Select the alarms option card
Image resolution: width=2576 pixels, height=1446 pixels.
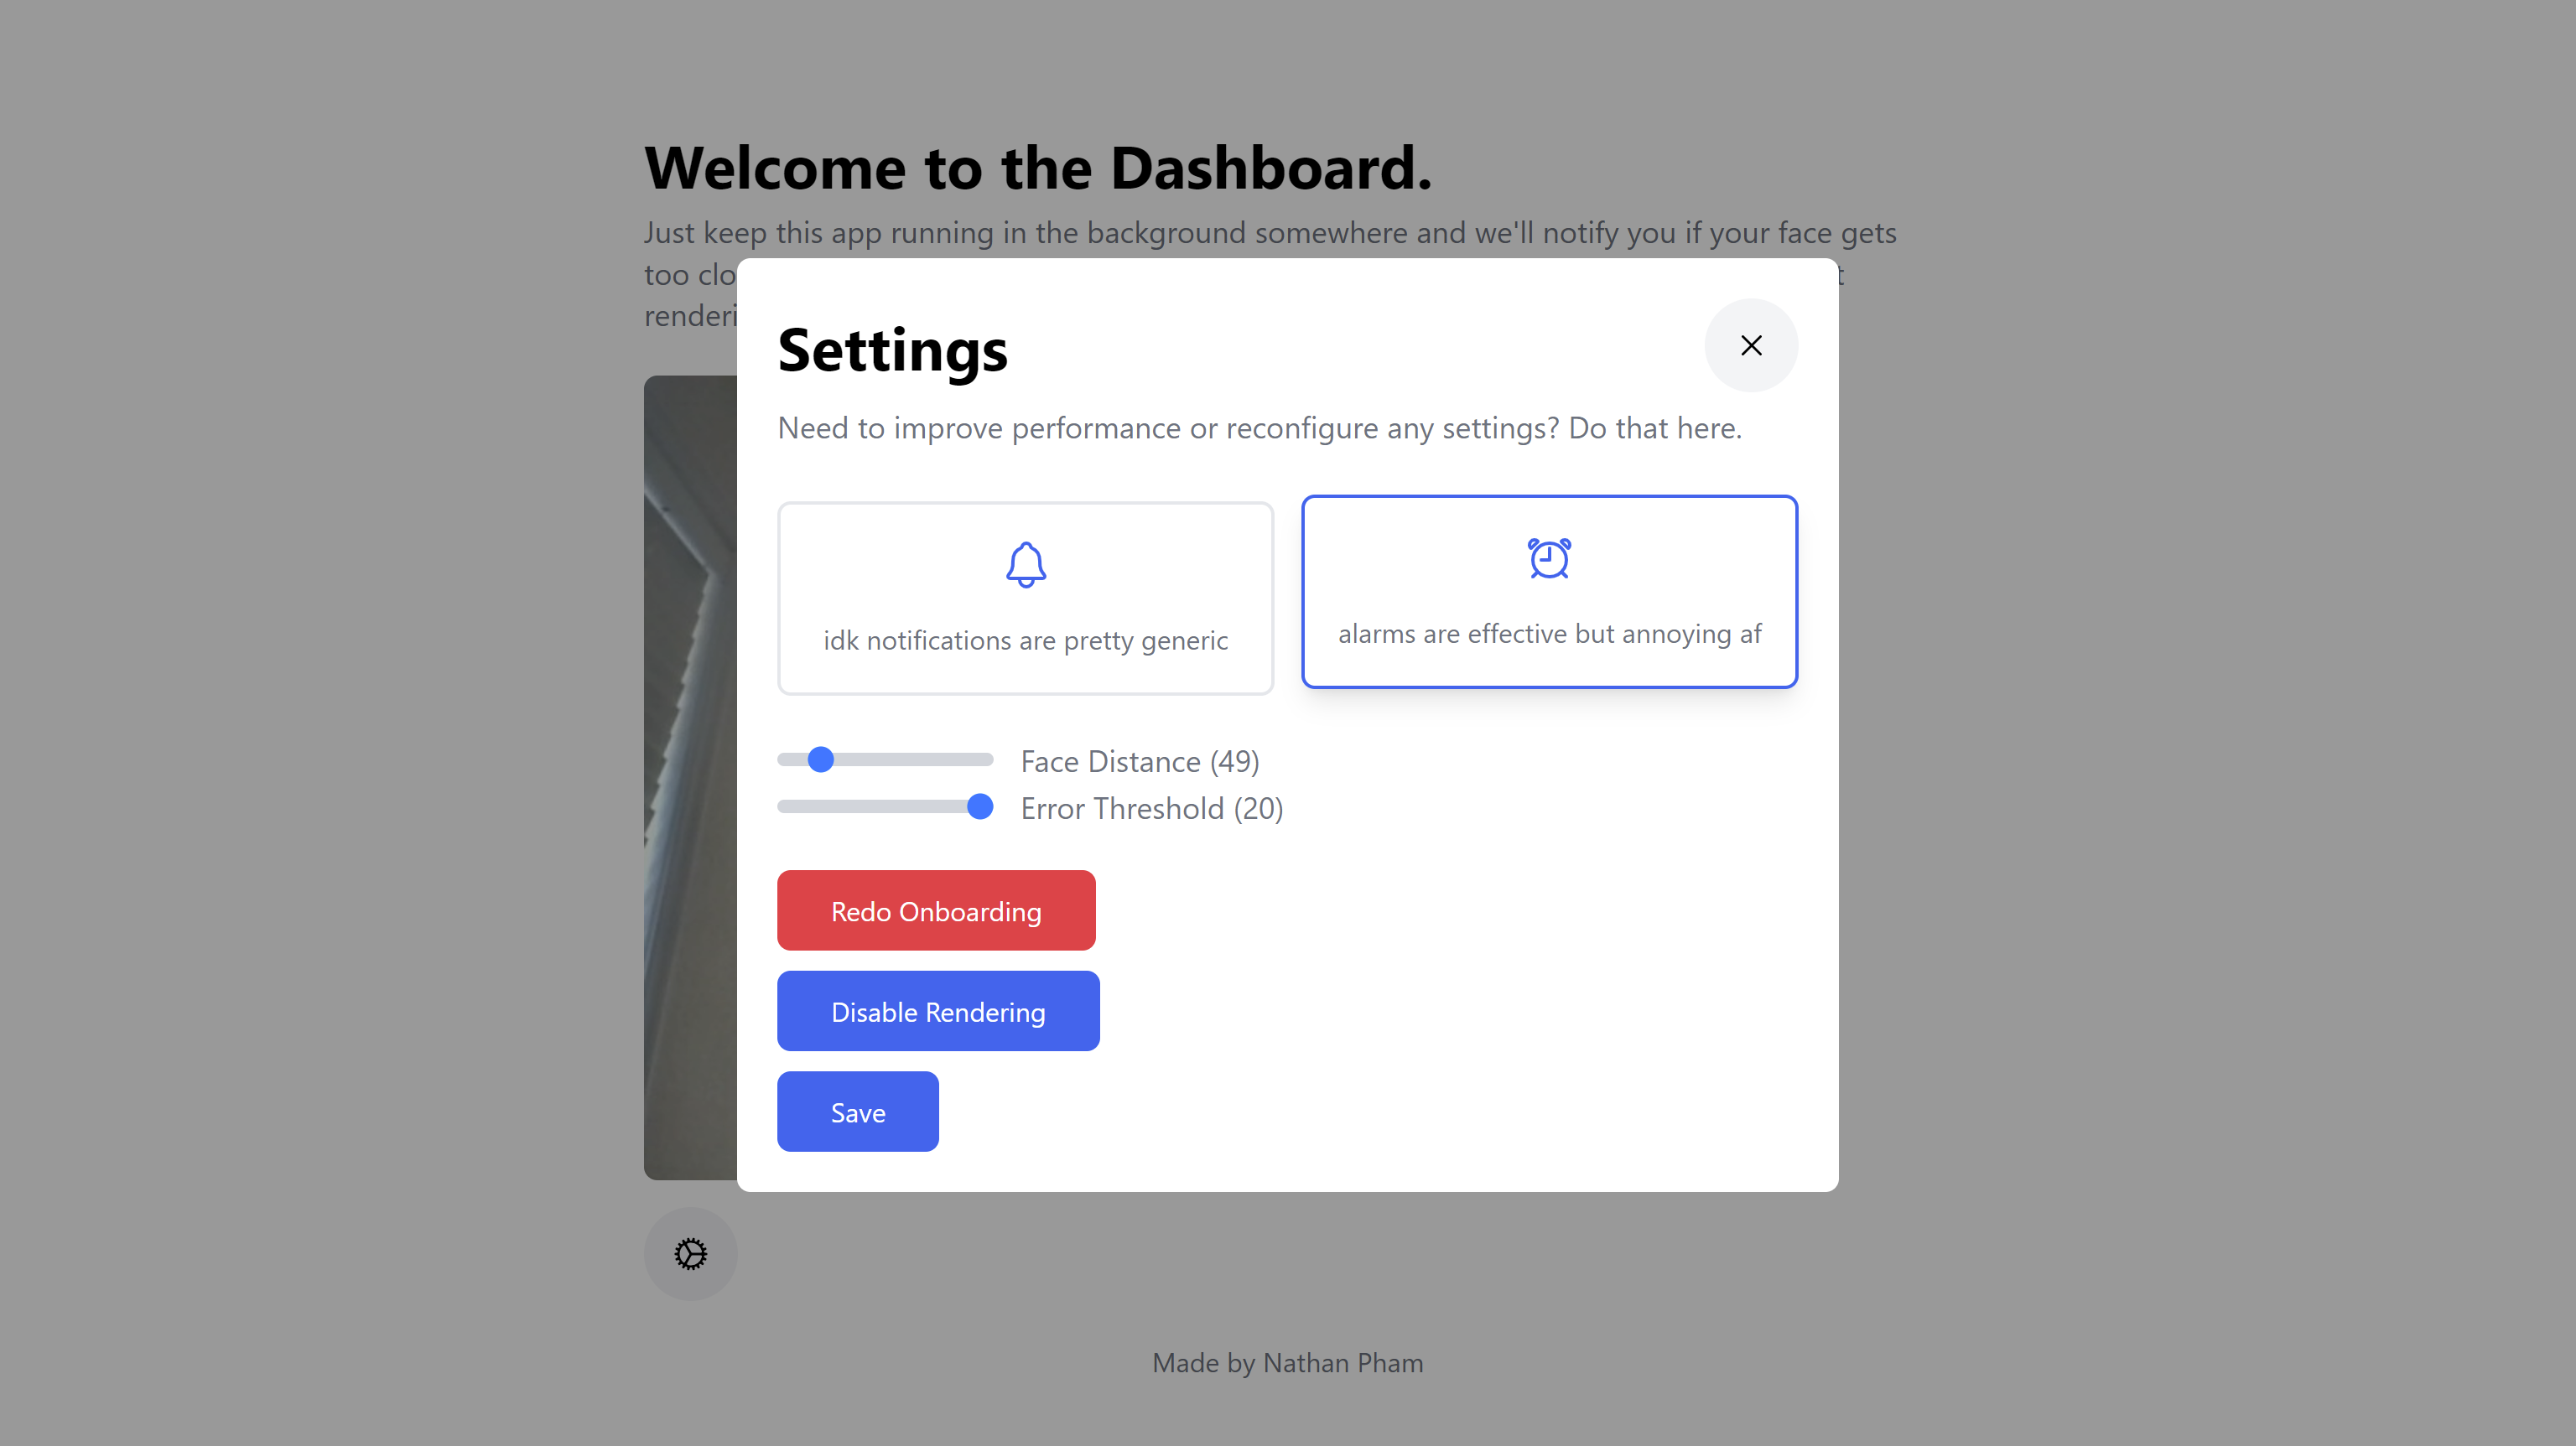pyautogui.click(x=1549, y=592)
